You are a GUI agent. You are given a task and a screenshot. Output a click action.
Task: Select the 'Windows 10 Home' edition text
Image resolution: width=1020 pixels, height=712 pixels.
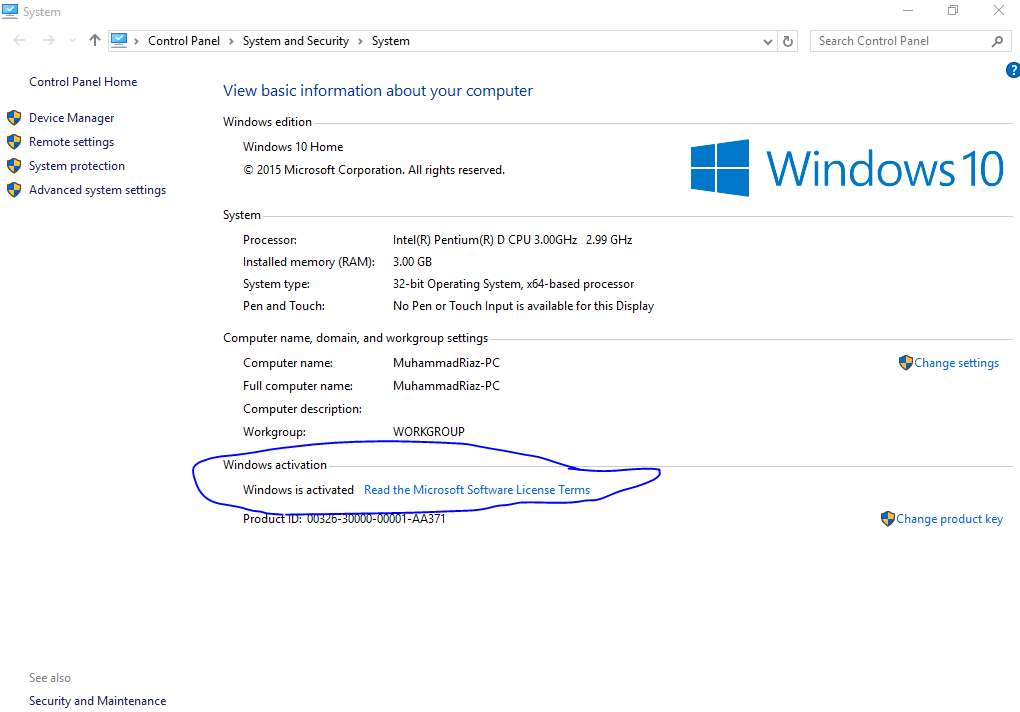click(293, 147)
